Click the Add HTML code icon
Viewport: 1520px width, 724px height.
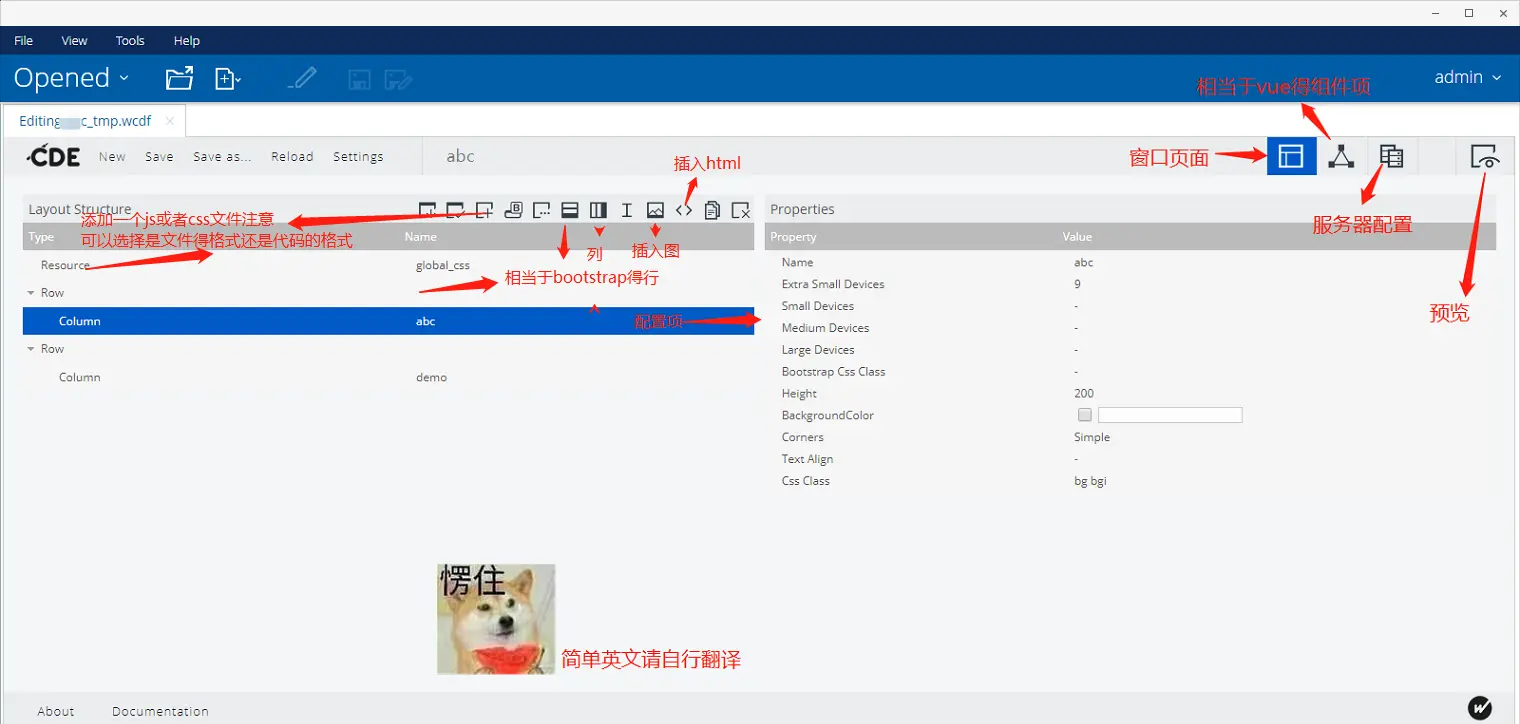click(684, 210)
